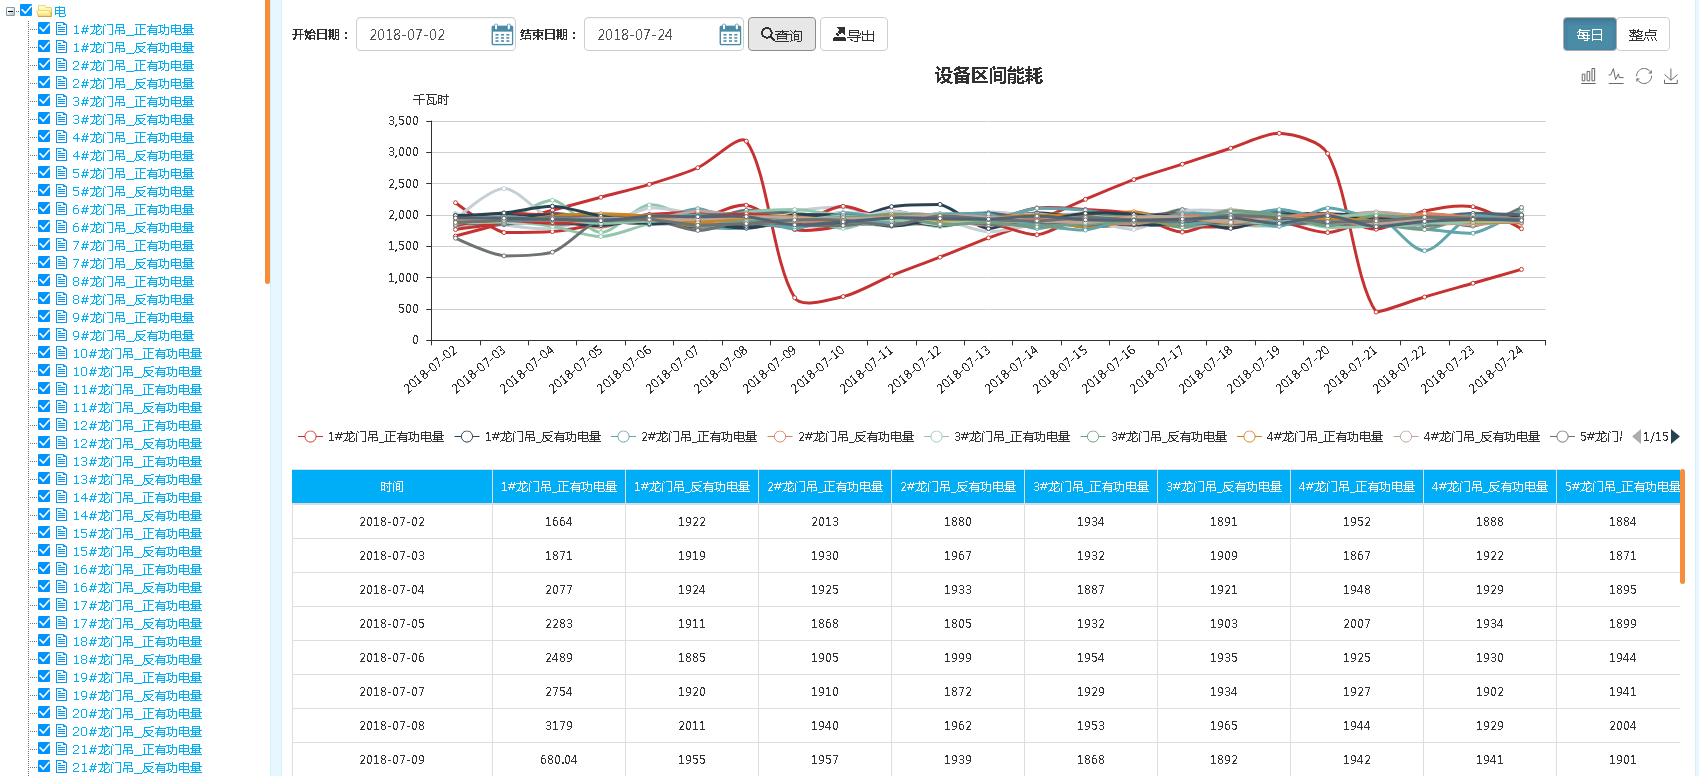Toggle legend entry 3#龙门吊_正有功电量

point(998,437)
